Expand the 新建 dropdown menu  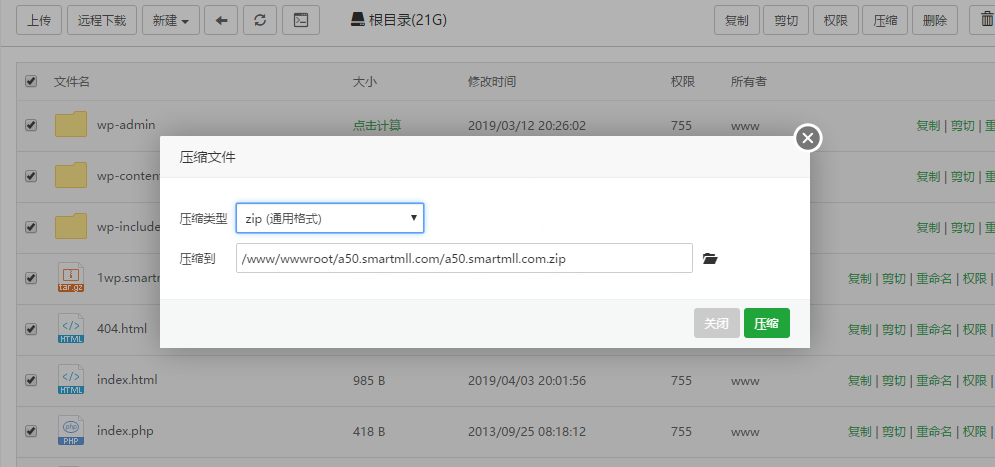coord(171,20)
